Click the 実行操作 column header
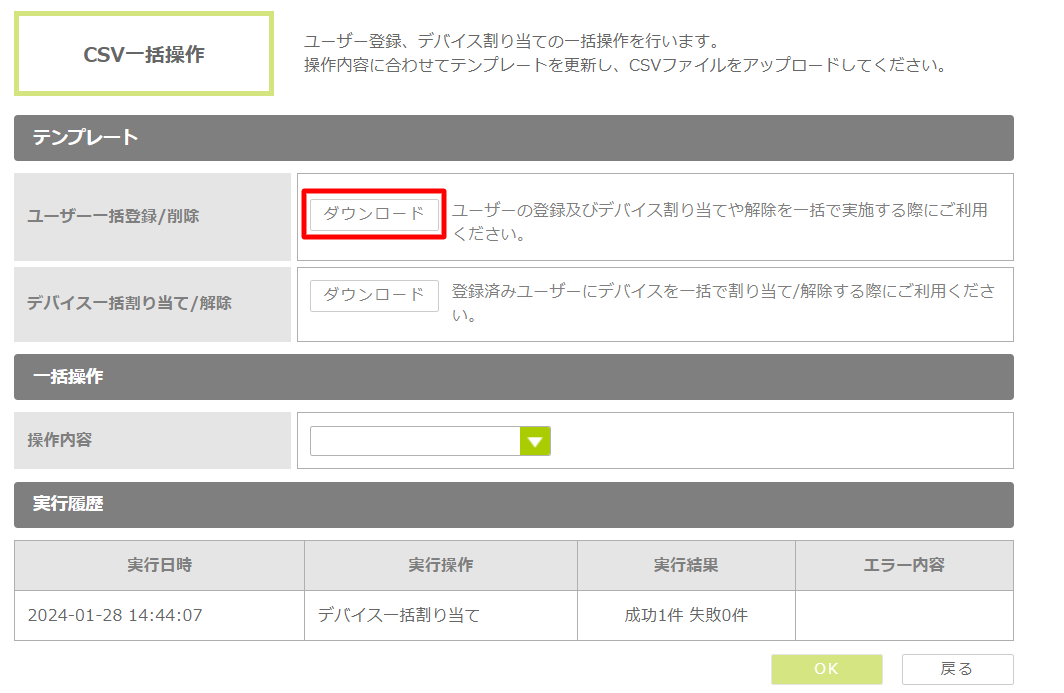The width and height of the screenshot is (1064, 693). coord(440,565)
